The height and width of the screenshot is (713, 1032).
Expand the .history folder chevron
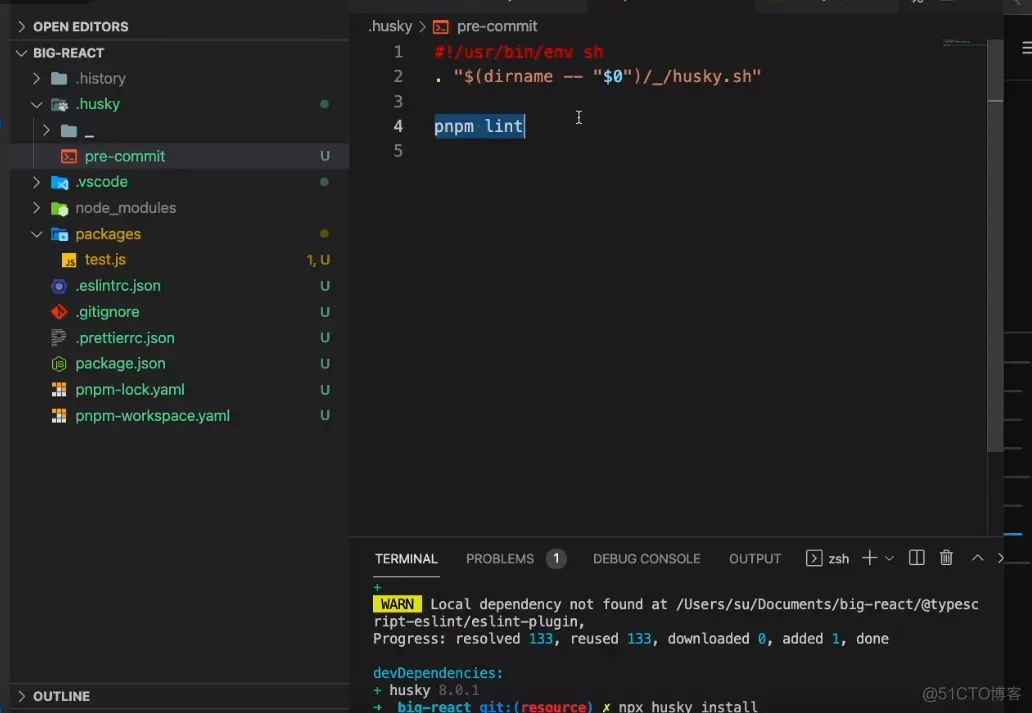(x=36, y=78)
